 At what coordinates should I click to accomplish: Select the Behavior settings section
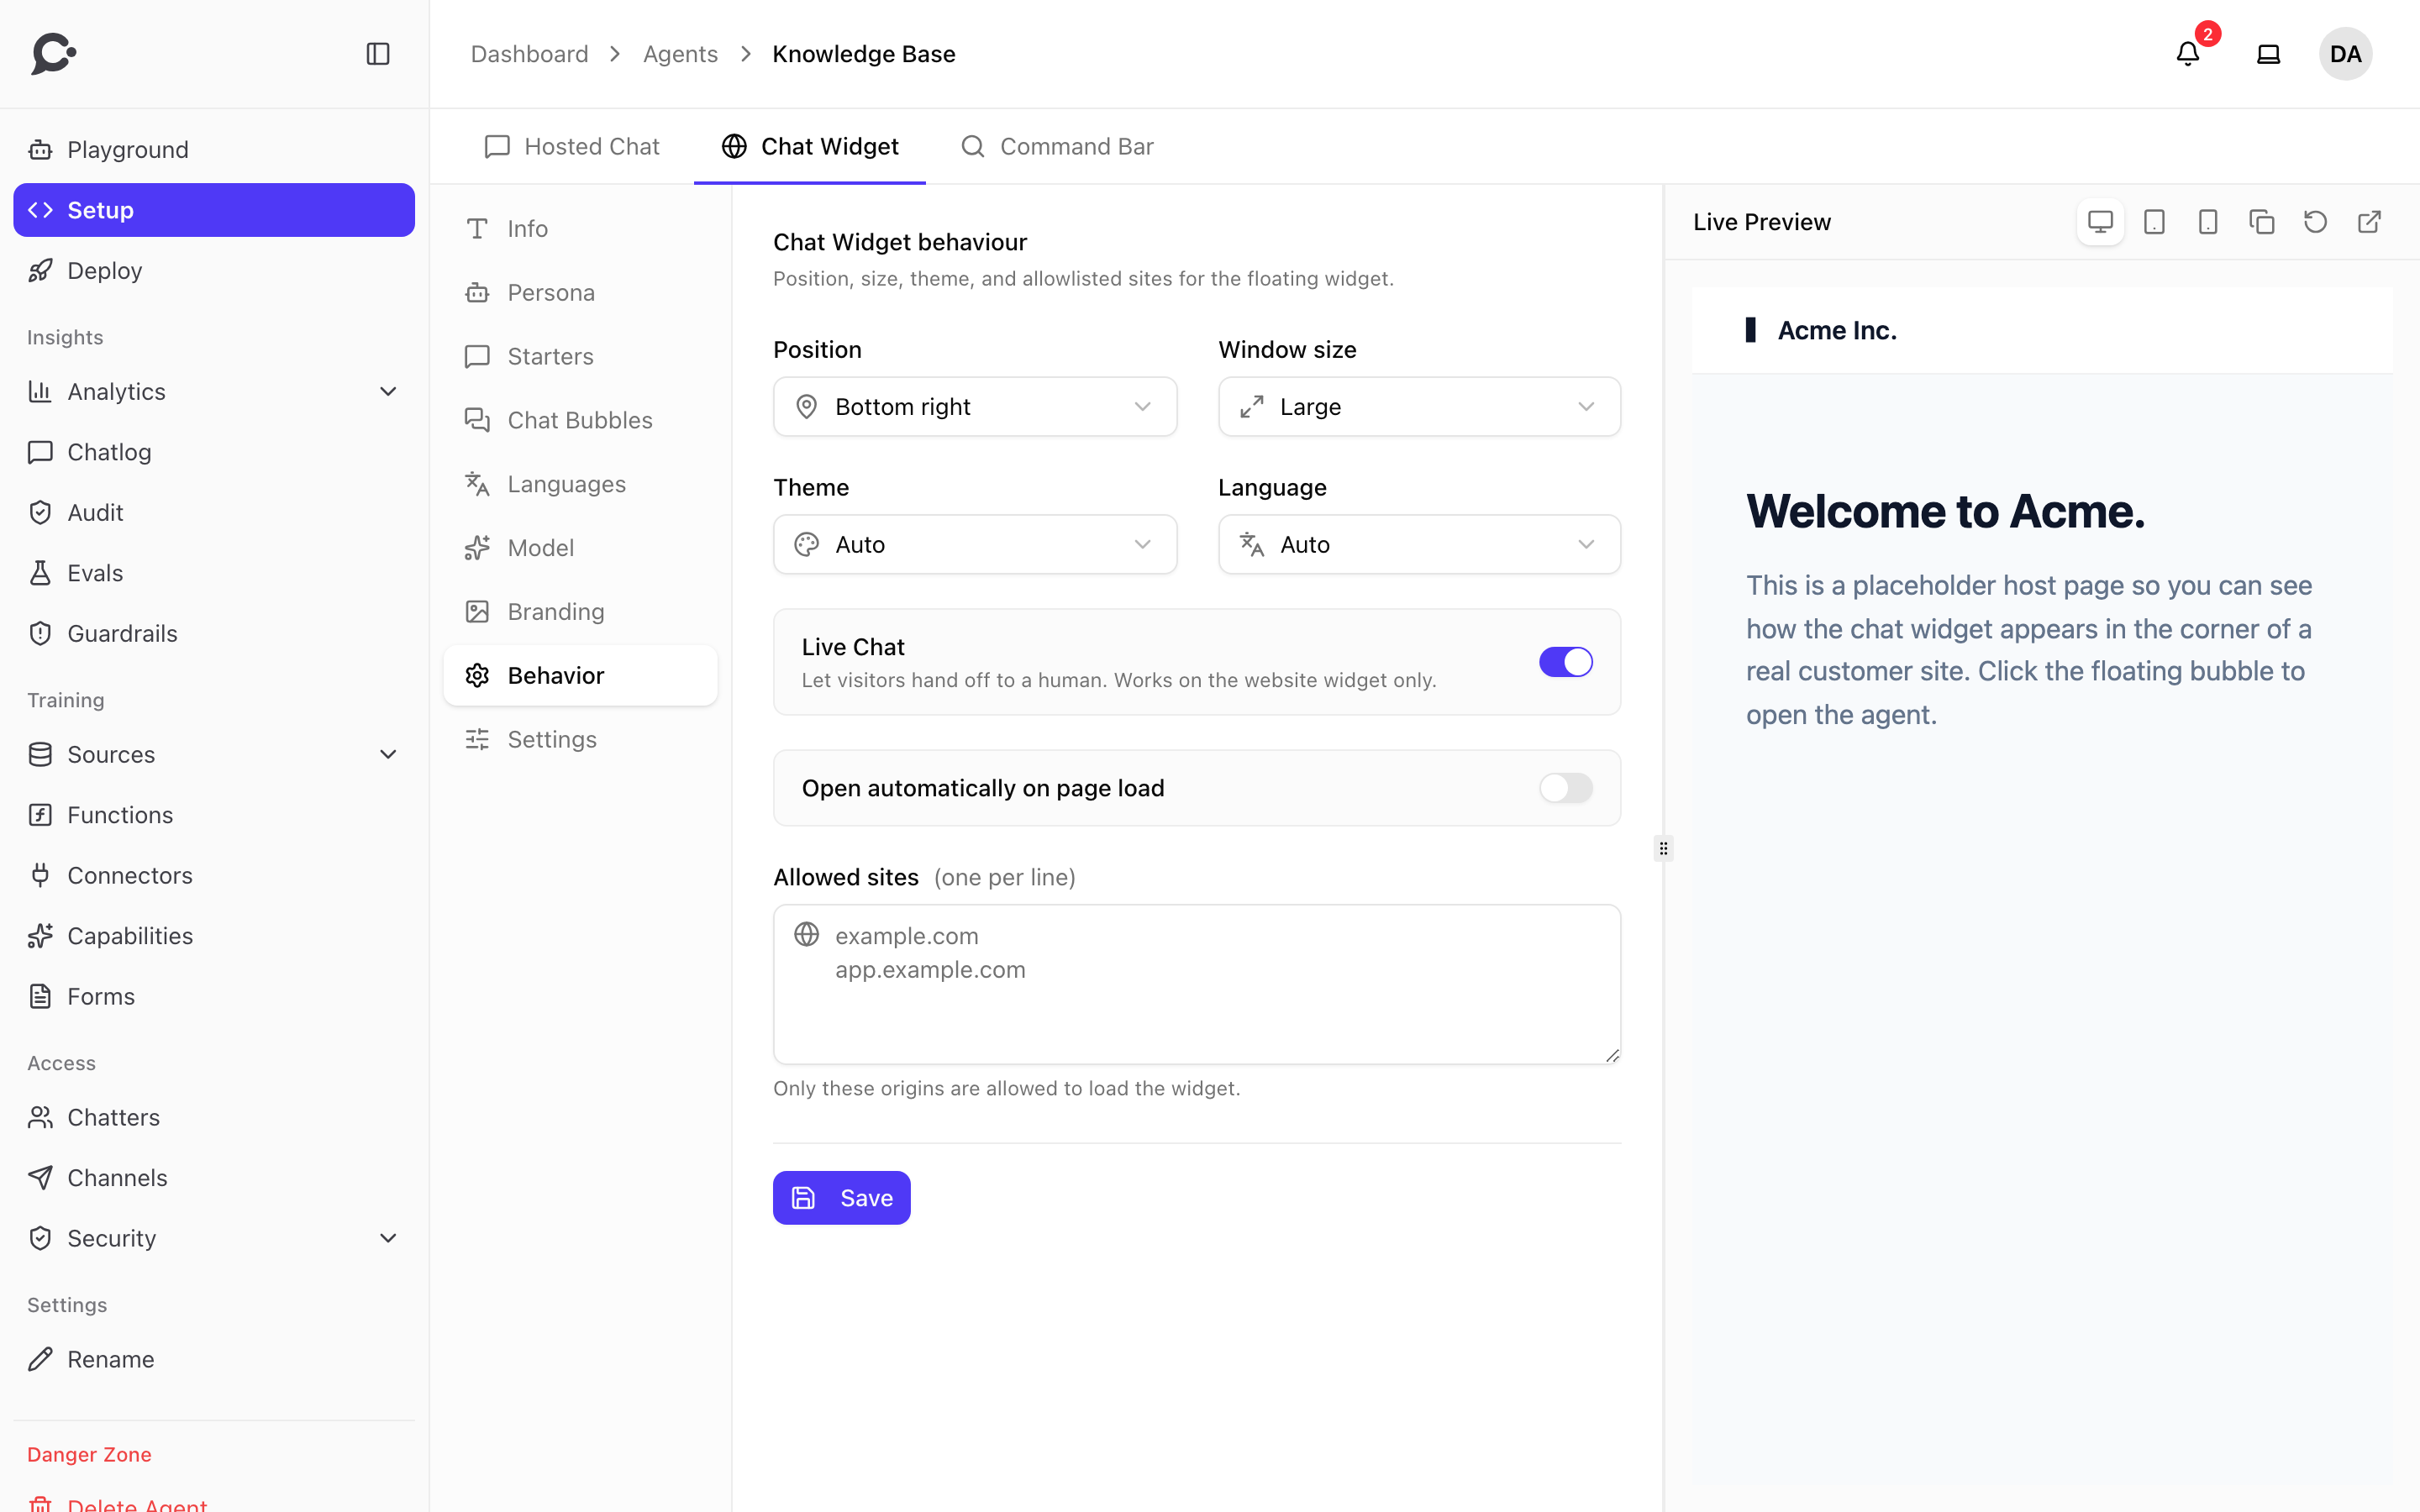click(x=580, y=676)
